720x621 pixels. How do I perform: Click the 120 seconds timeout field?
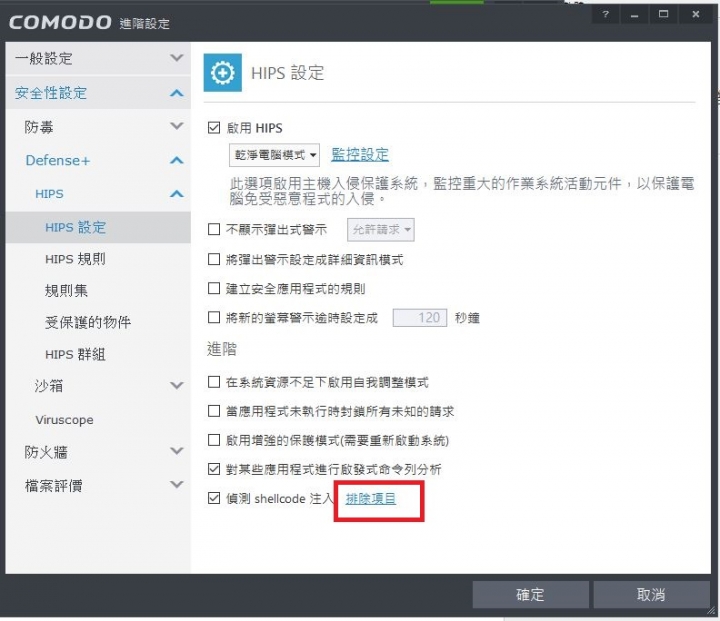[420, 318]
